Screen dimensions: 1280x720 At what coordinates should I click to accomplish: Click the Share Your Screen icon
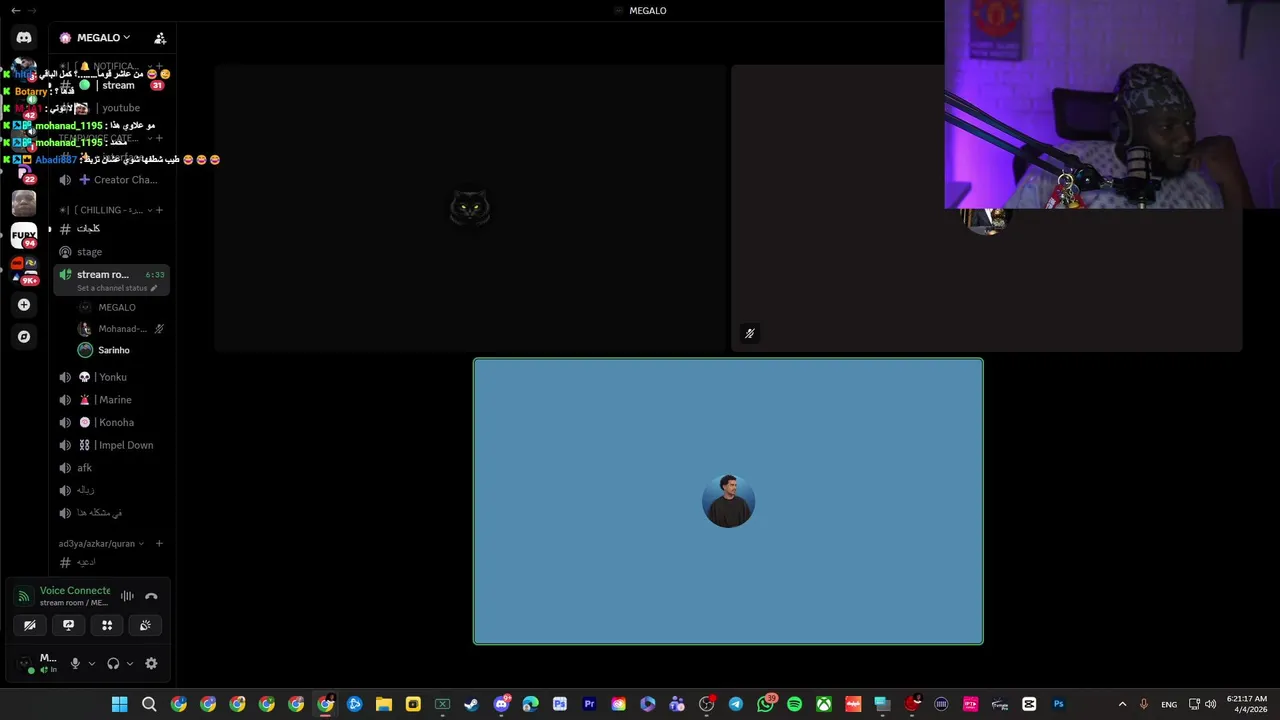[68, 625]
